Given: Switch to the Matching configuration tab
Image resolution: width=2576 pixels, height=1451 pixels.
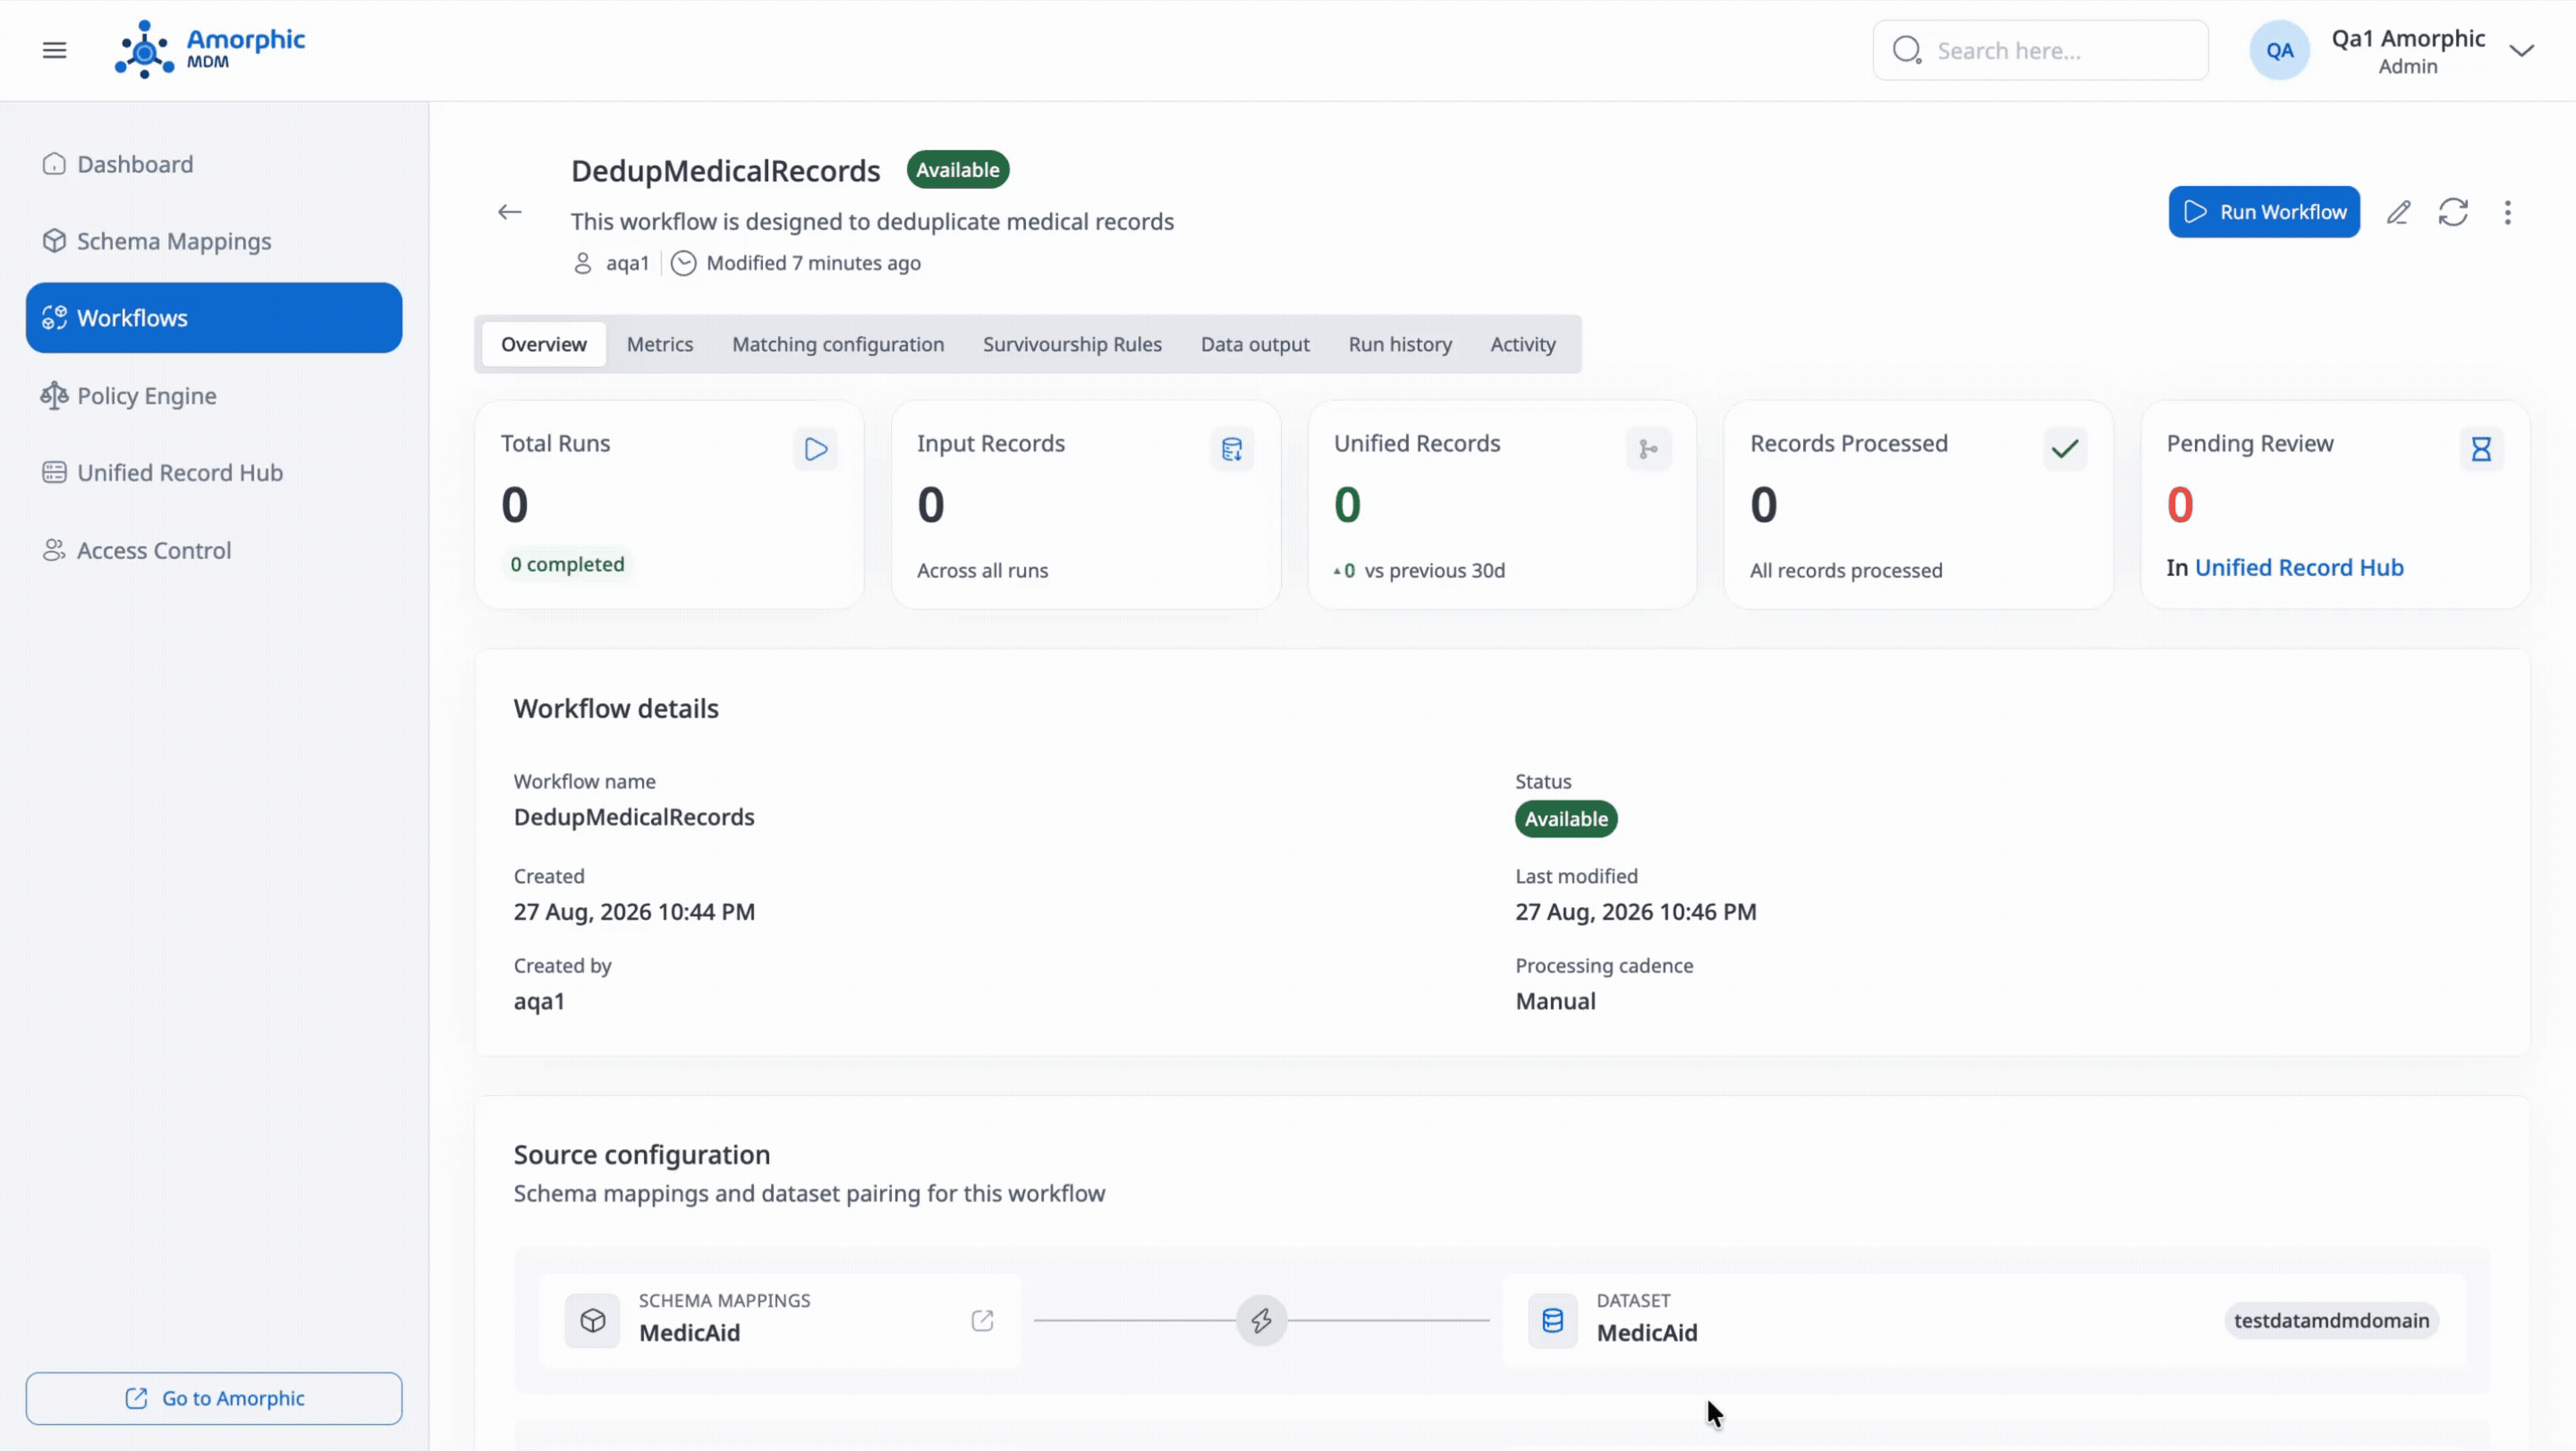Looking at the screenshot, I should tap(838, 344).
